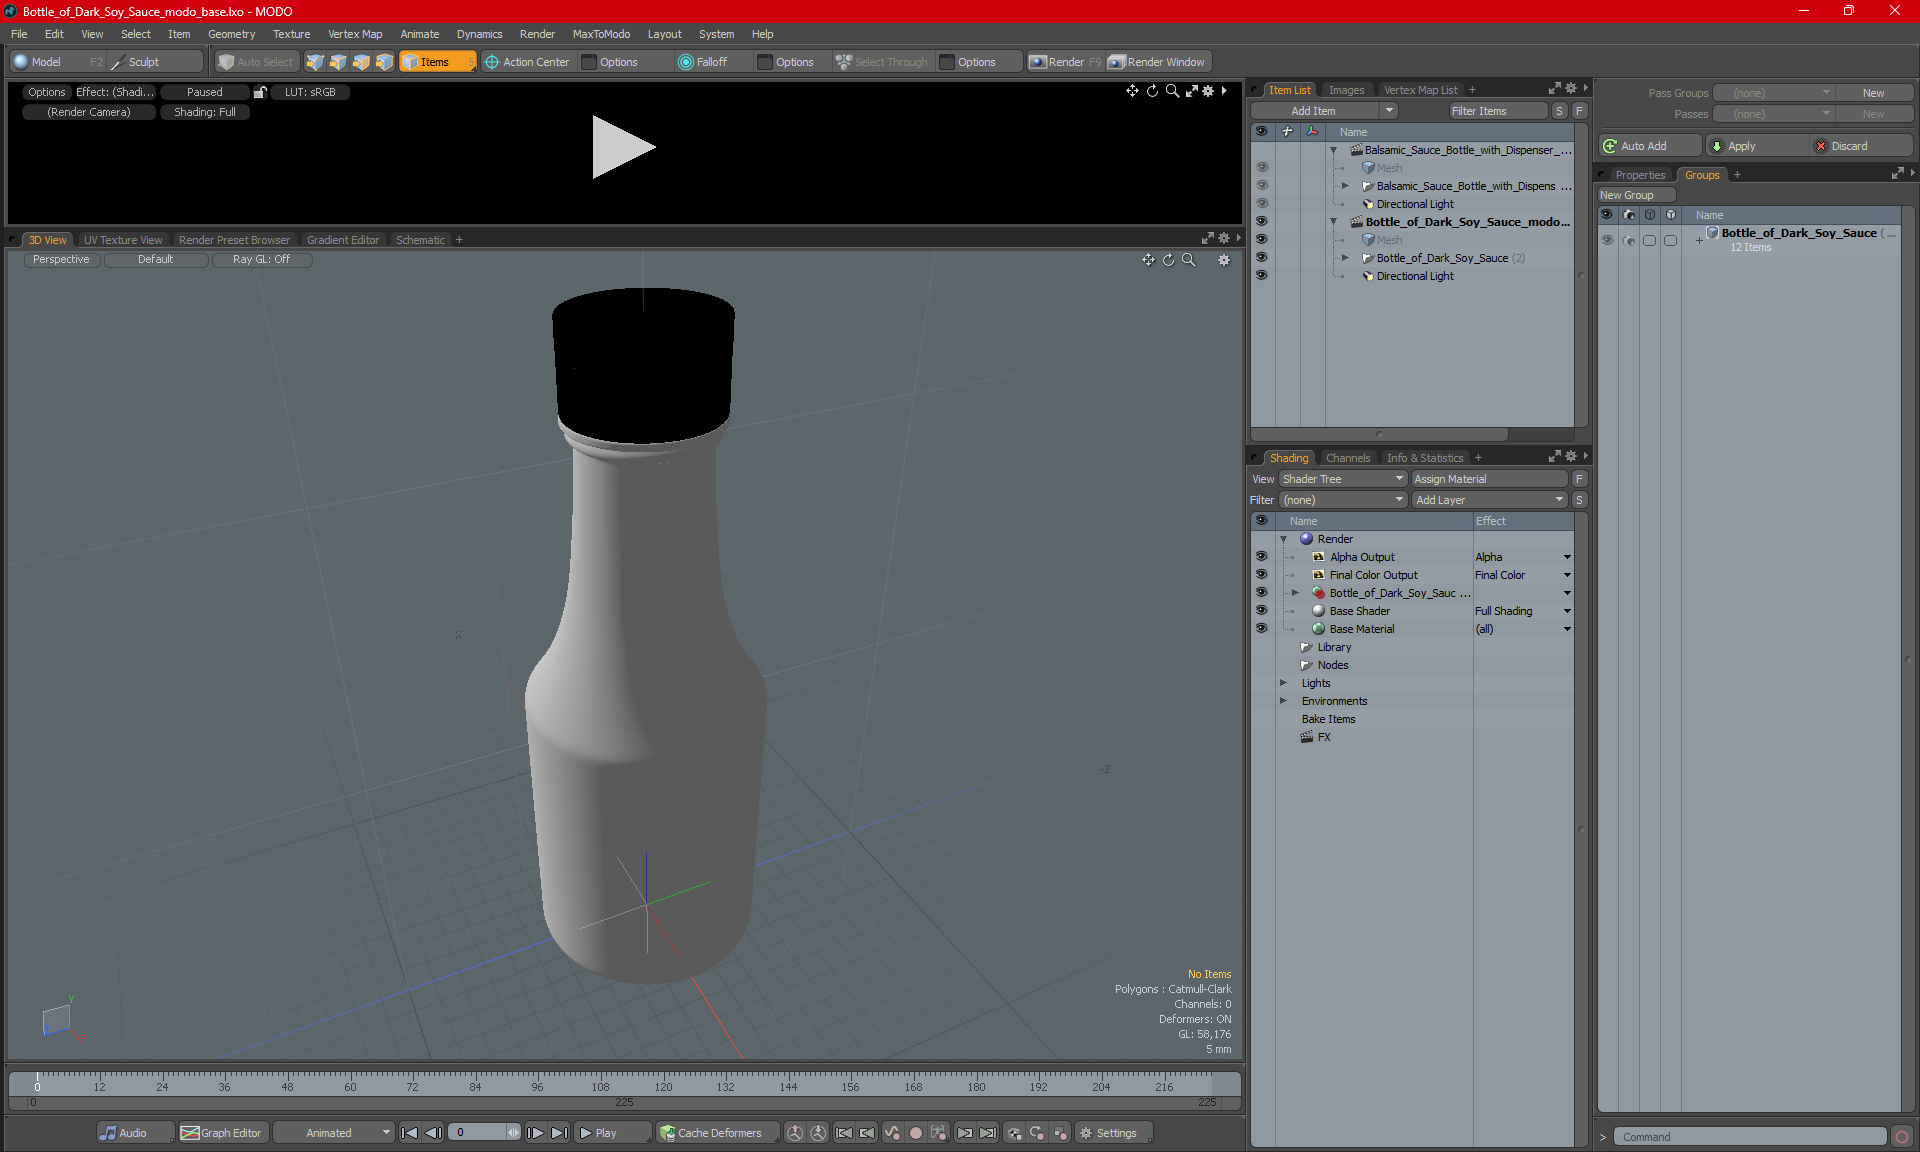Open the Geometry menu

tap(231, 34)
